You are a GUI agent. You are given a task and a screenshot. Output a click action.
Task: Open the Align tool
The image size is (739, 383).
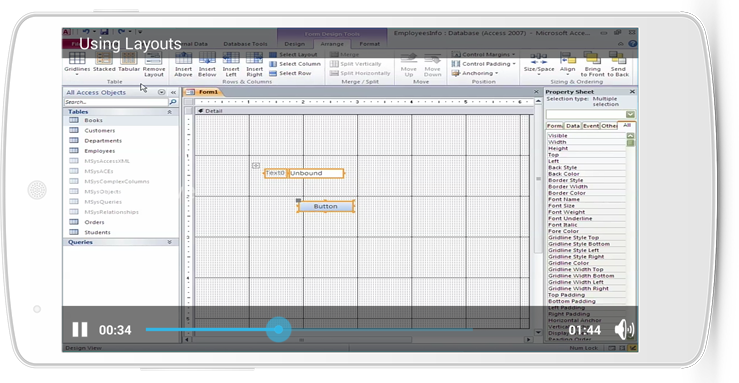[567, 64]
